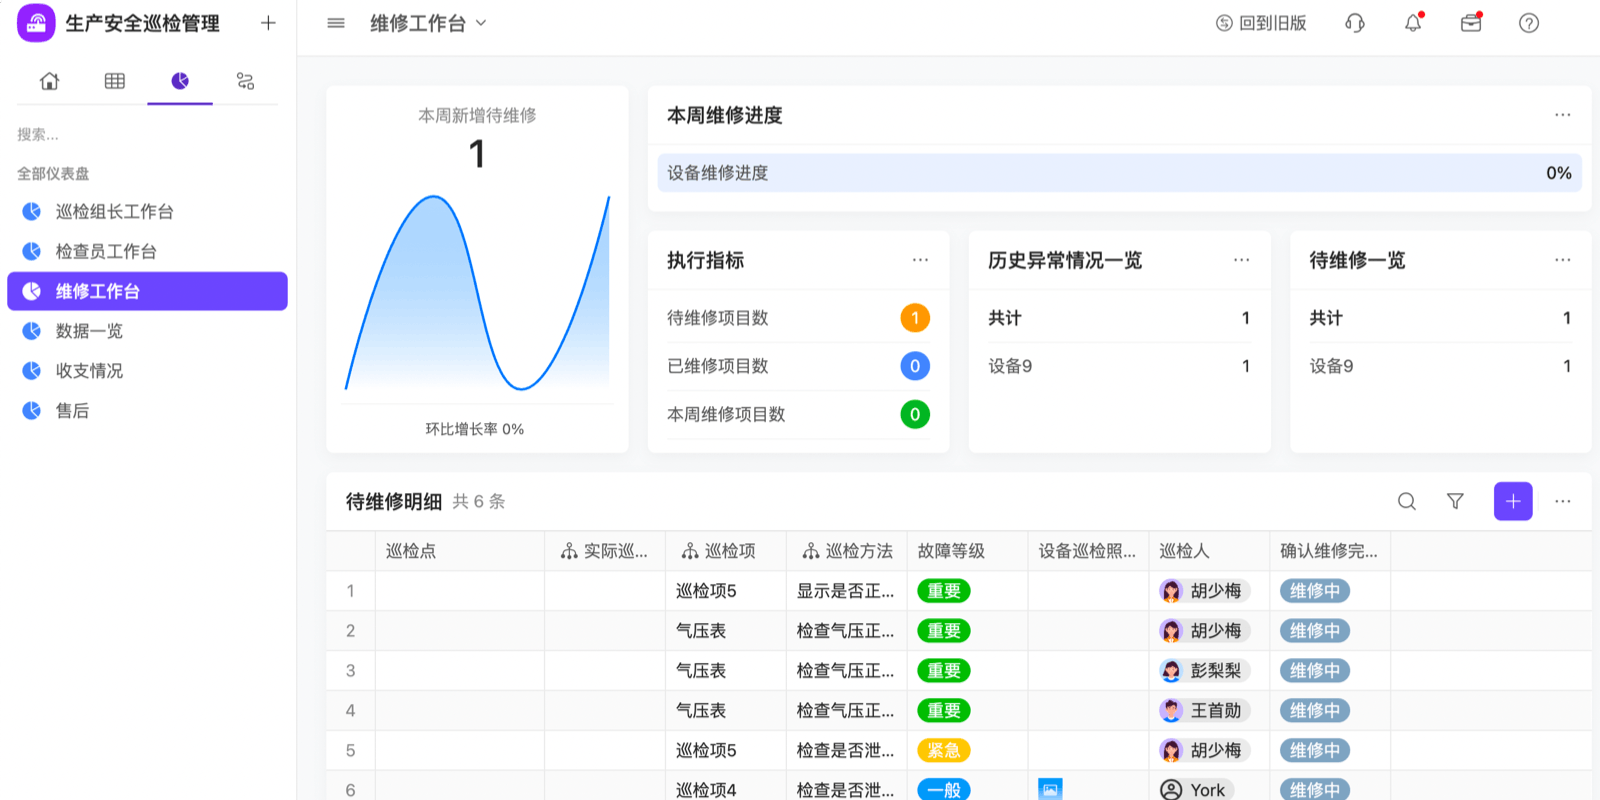Select the workflow settings icon in sidebar
The image size is (1600, 800).
click(x=245, y=81)
